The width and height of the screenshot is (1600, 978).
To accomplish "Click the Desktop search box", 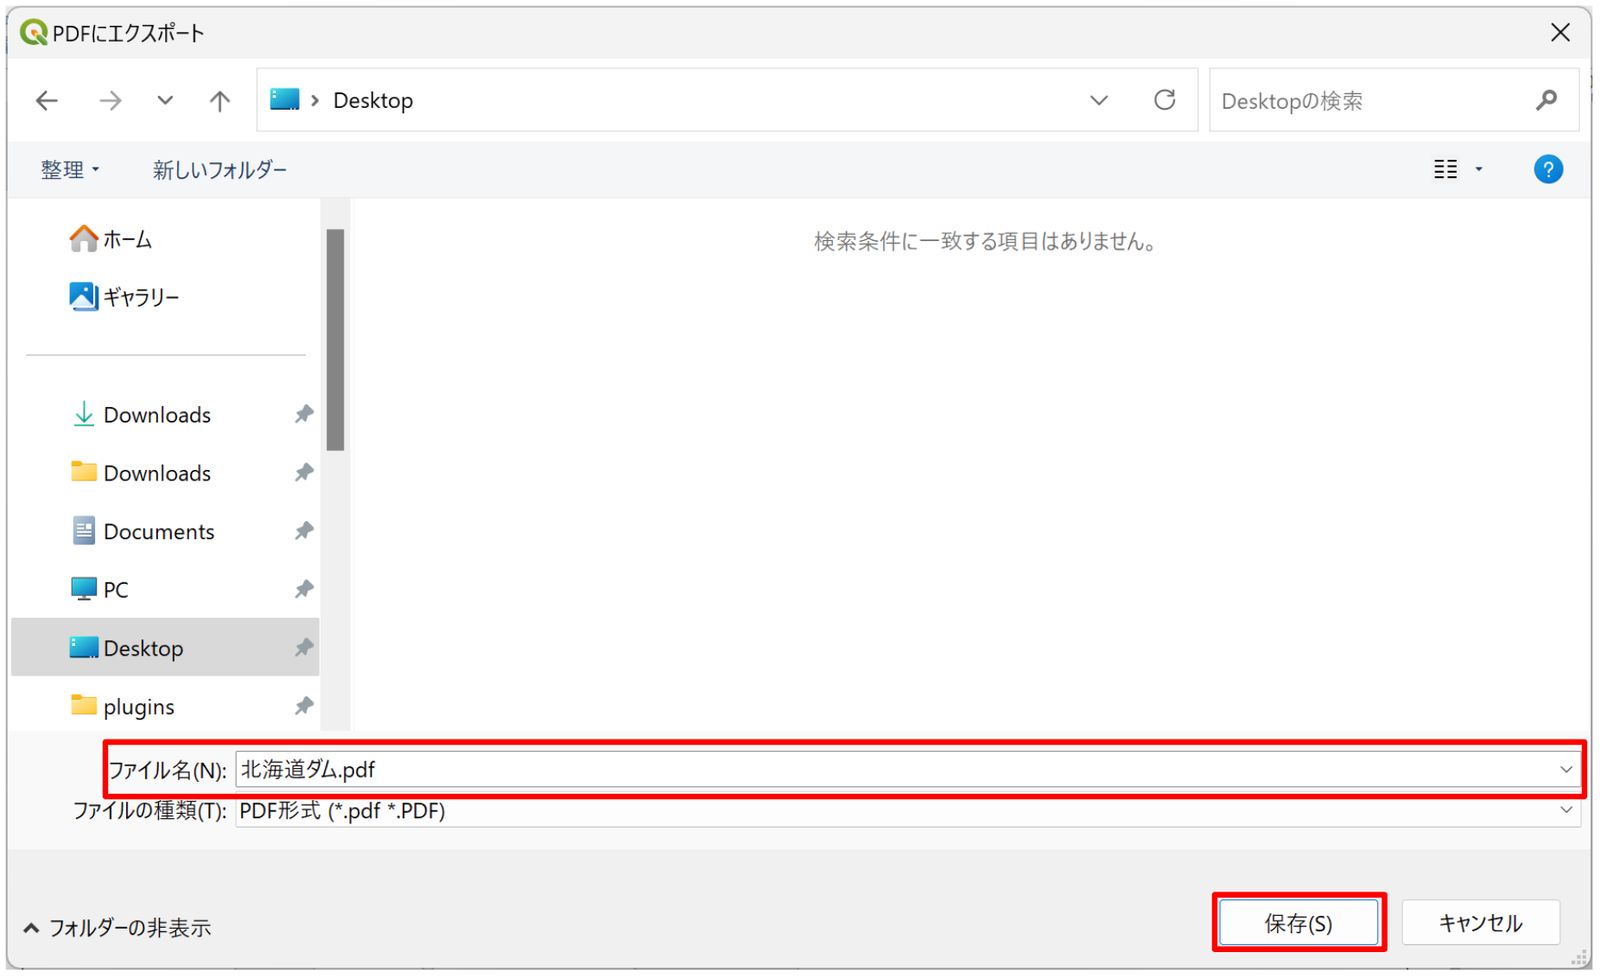I will click(x=1393, y=100).
